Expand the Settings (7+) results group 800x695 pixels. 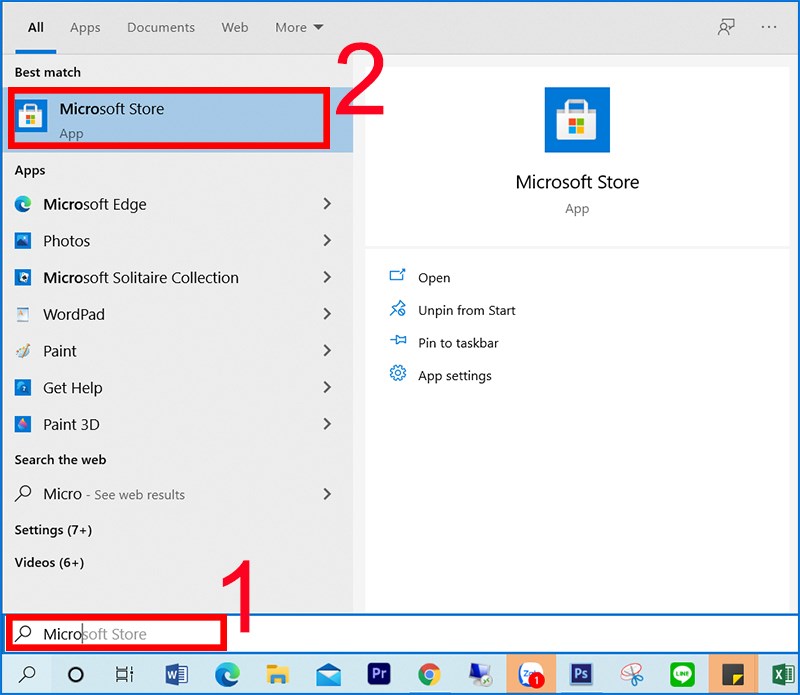coord(53,529)
